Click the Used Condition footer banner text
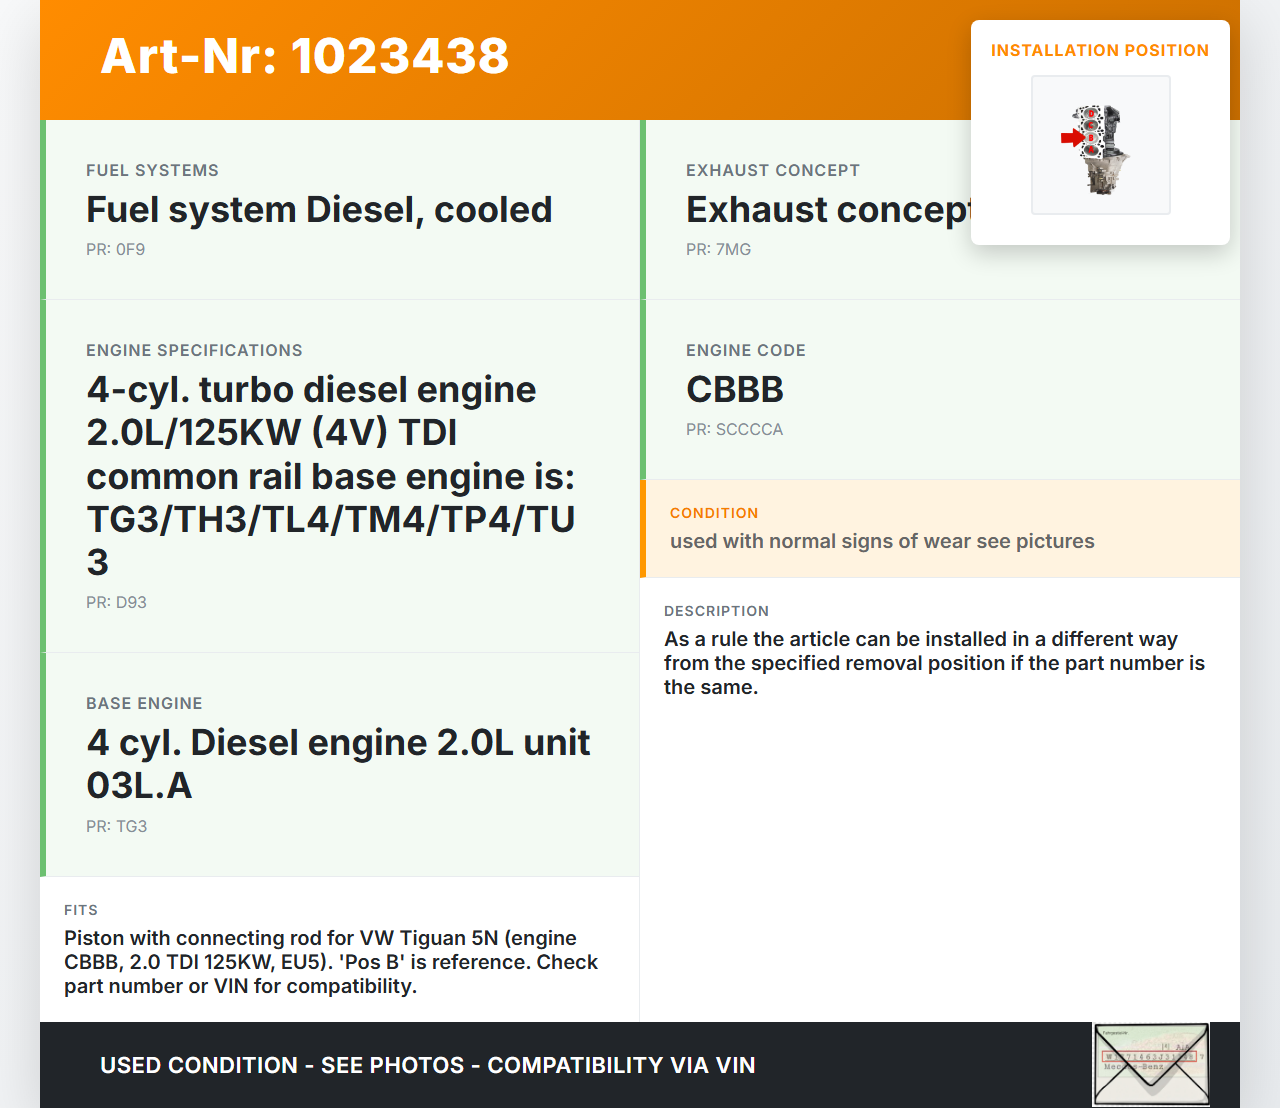 click(x=427, y=1065)
